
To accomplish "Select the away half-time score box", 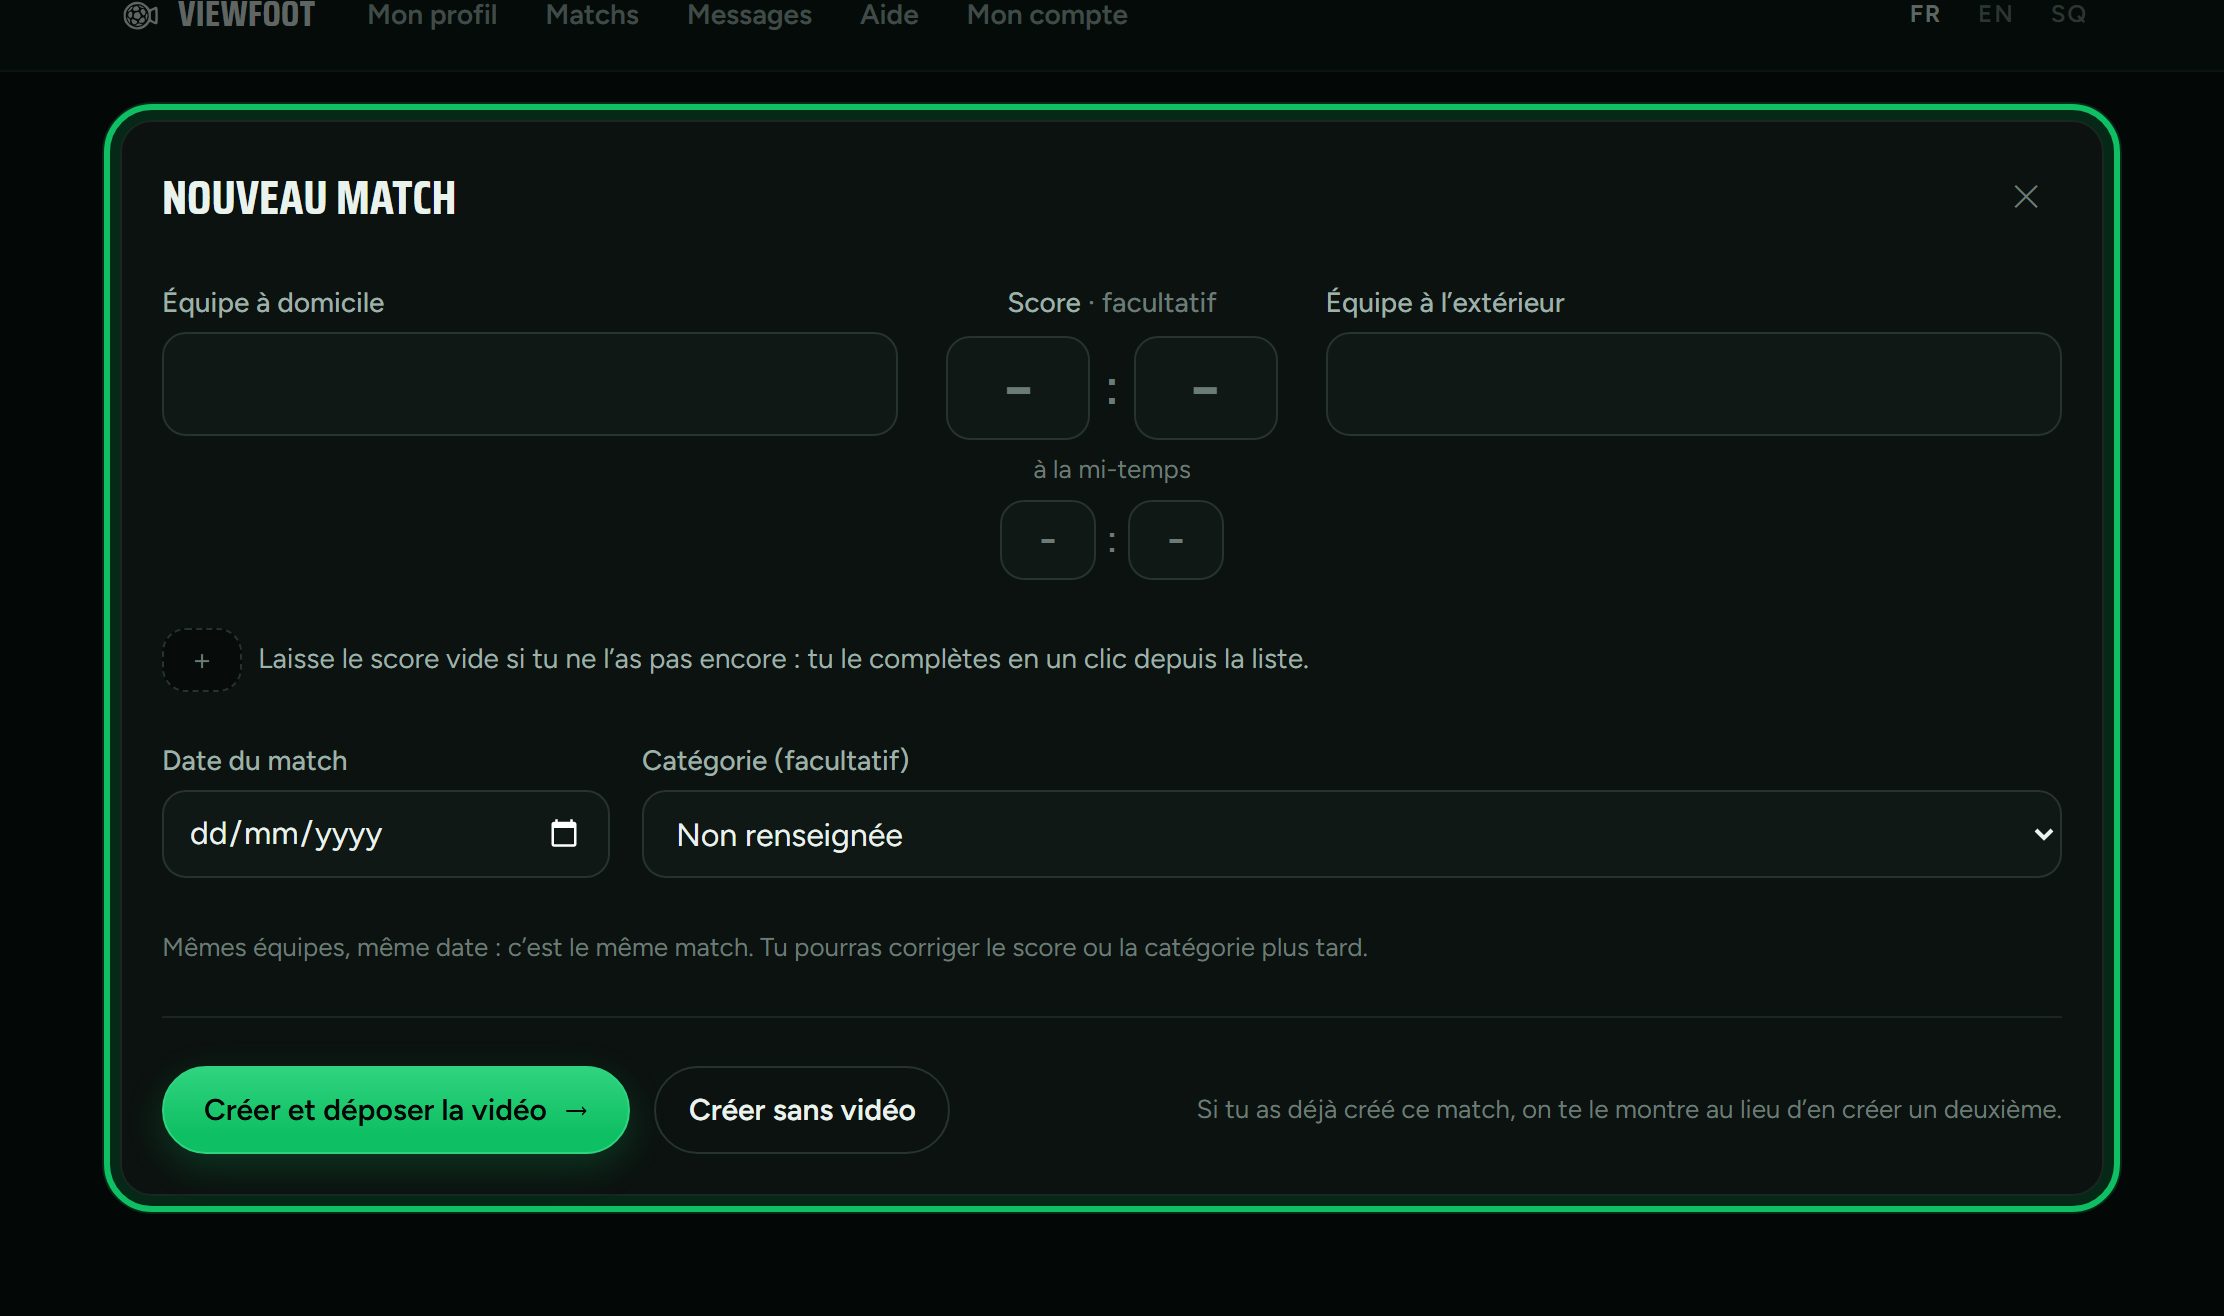I will pos(1176,540).
